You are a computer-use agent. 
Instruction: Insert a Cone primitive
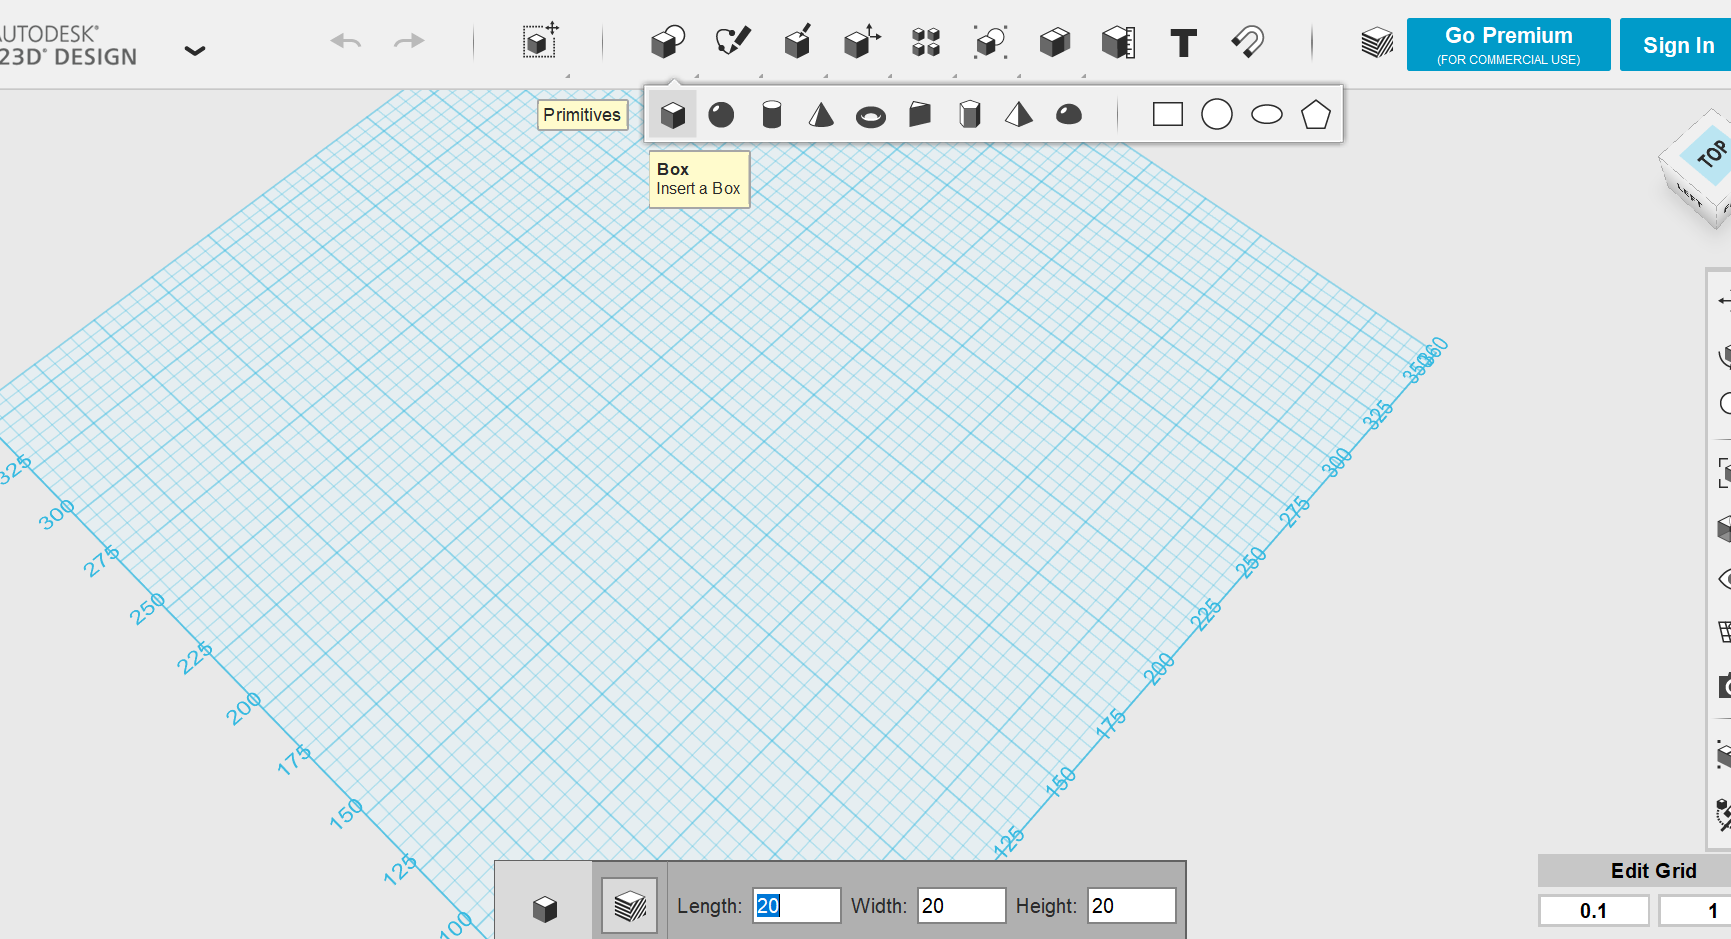pyautogui.click(x=821, y=115)
